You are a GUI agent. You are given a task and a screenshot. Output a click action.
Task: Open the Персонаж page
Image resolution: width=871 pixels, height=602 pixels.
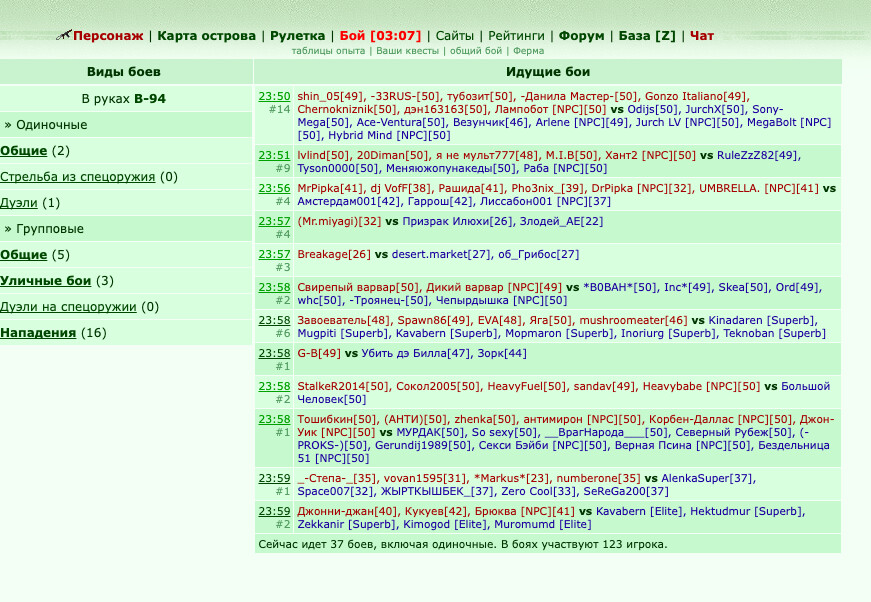108,36
